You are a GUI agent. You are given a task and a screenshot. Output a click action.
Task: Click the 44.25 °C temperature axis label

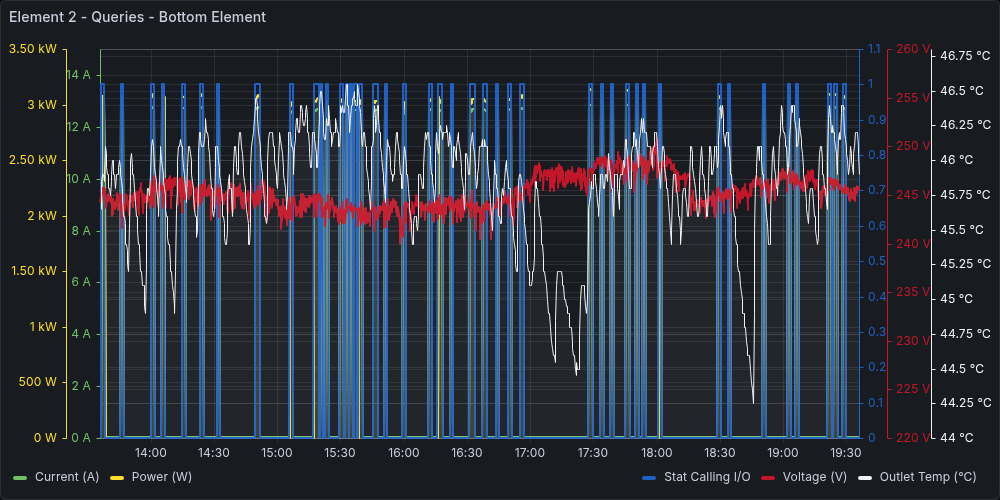[x=966, y=402]
